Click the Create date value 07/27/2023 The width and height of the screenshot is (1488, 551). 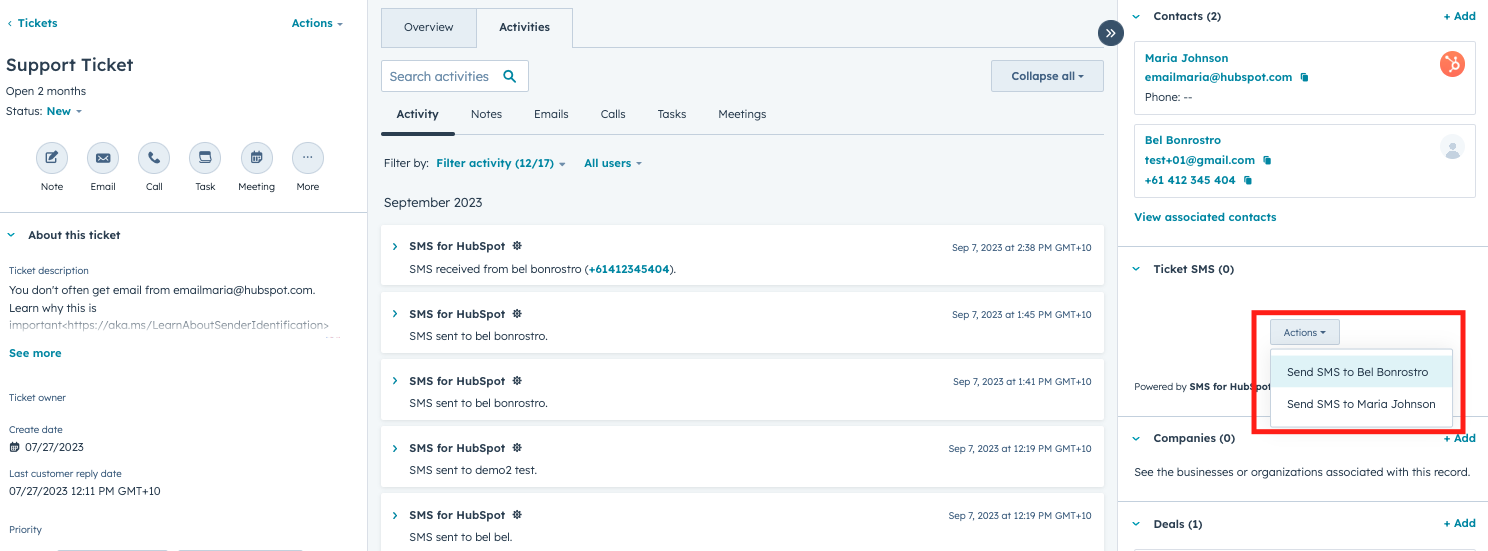[x=54, y=447]
